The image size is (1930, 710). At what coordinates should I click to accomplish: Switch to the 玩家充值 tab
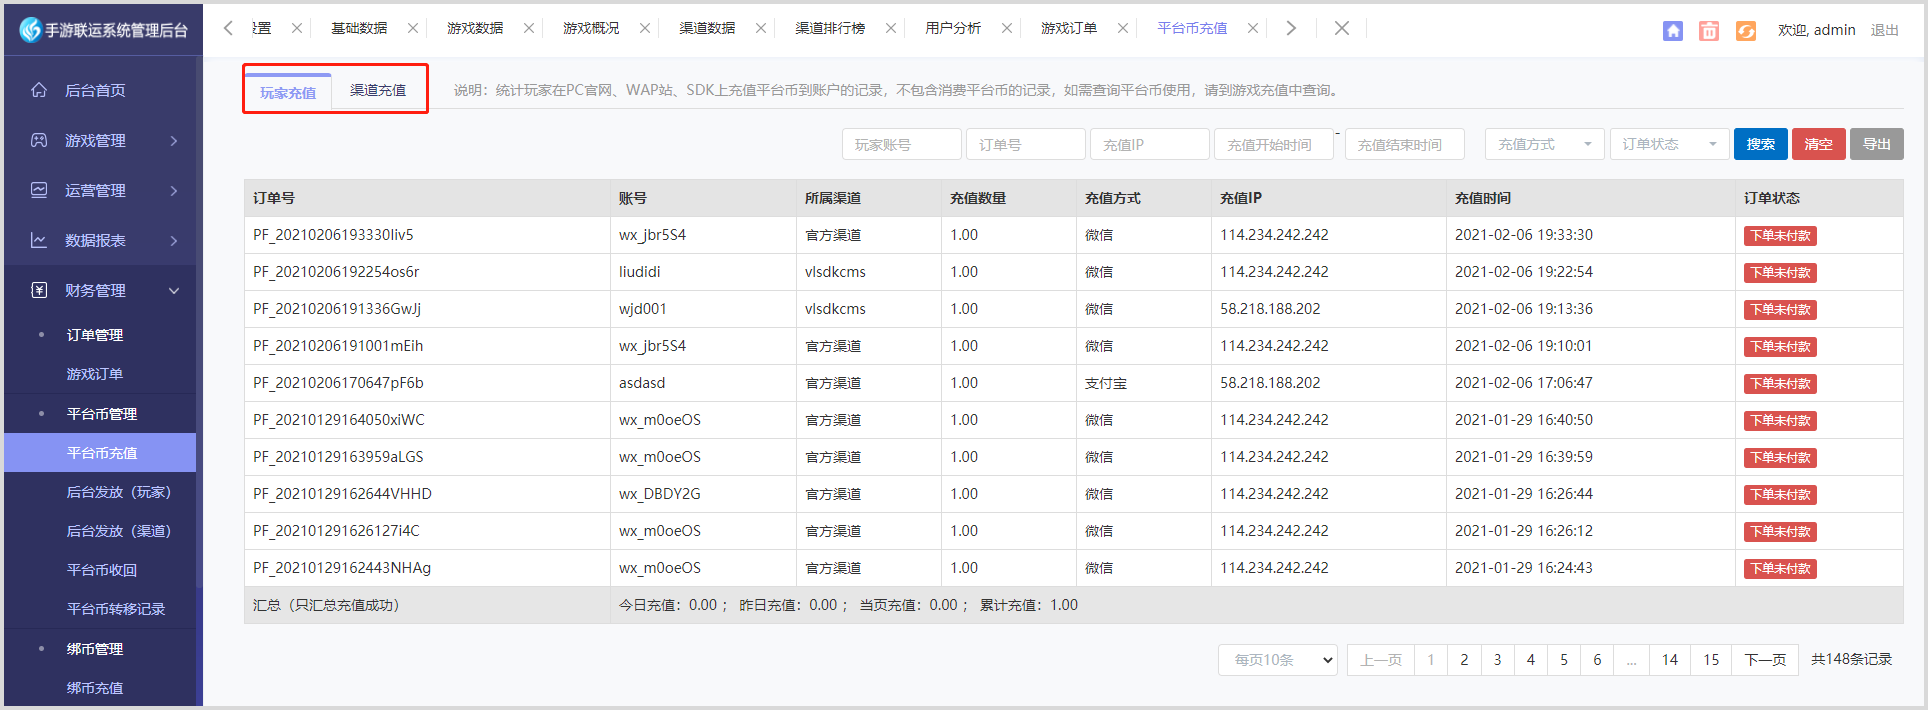coord(288,92)
